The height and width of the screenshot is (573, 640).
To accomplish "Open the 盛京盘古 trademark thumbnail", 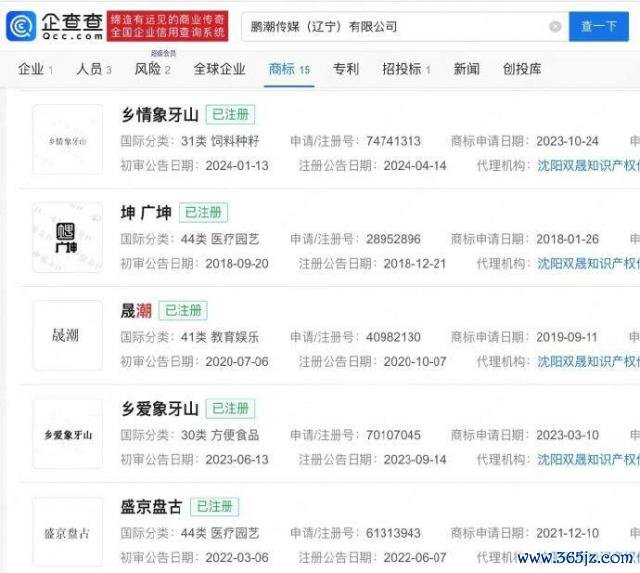I will click(68, 532).
